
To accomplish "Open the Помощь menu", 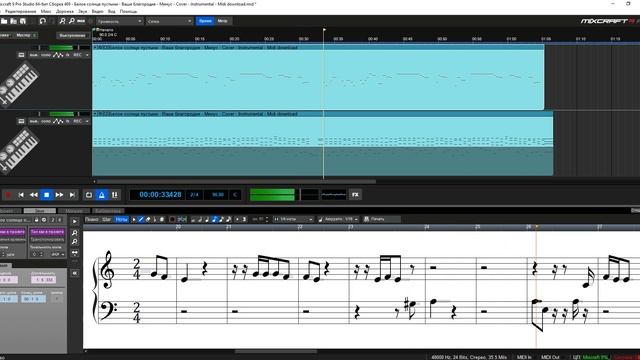I will tap(128, 11).
